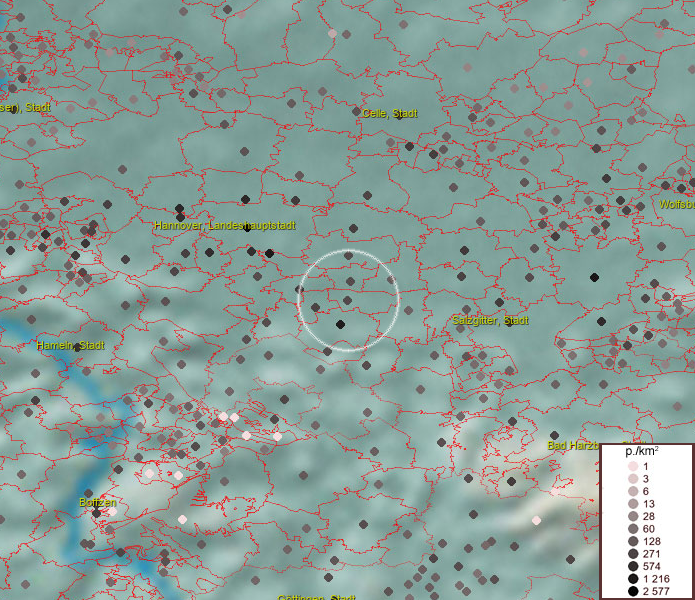Click the Salzgitter, Stadt label

point(490,320)
